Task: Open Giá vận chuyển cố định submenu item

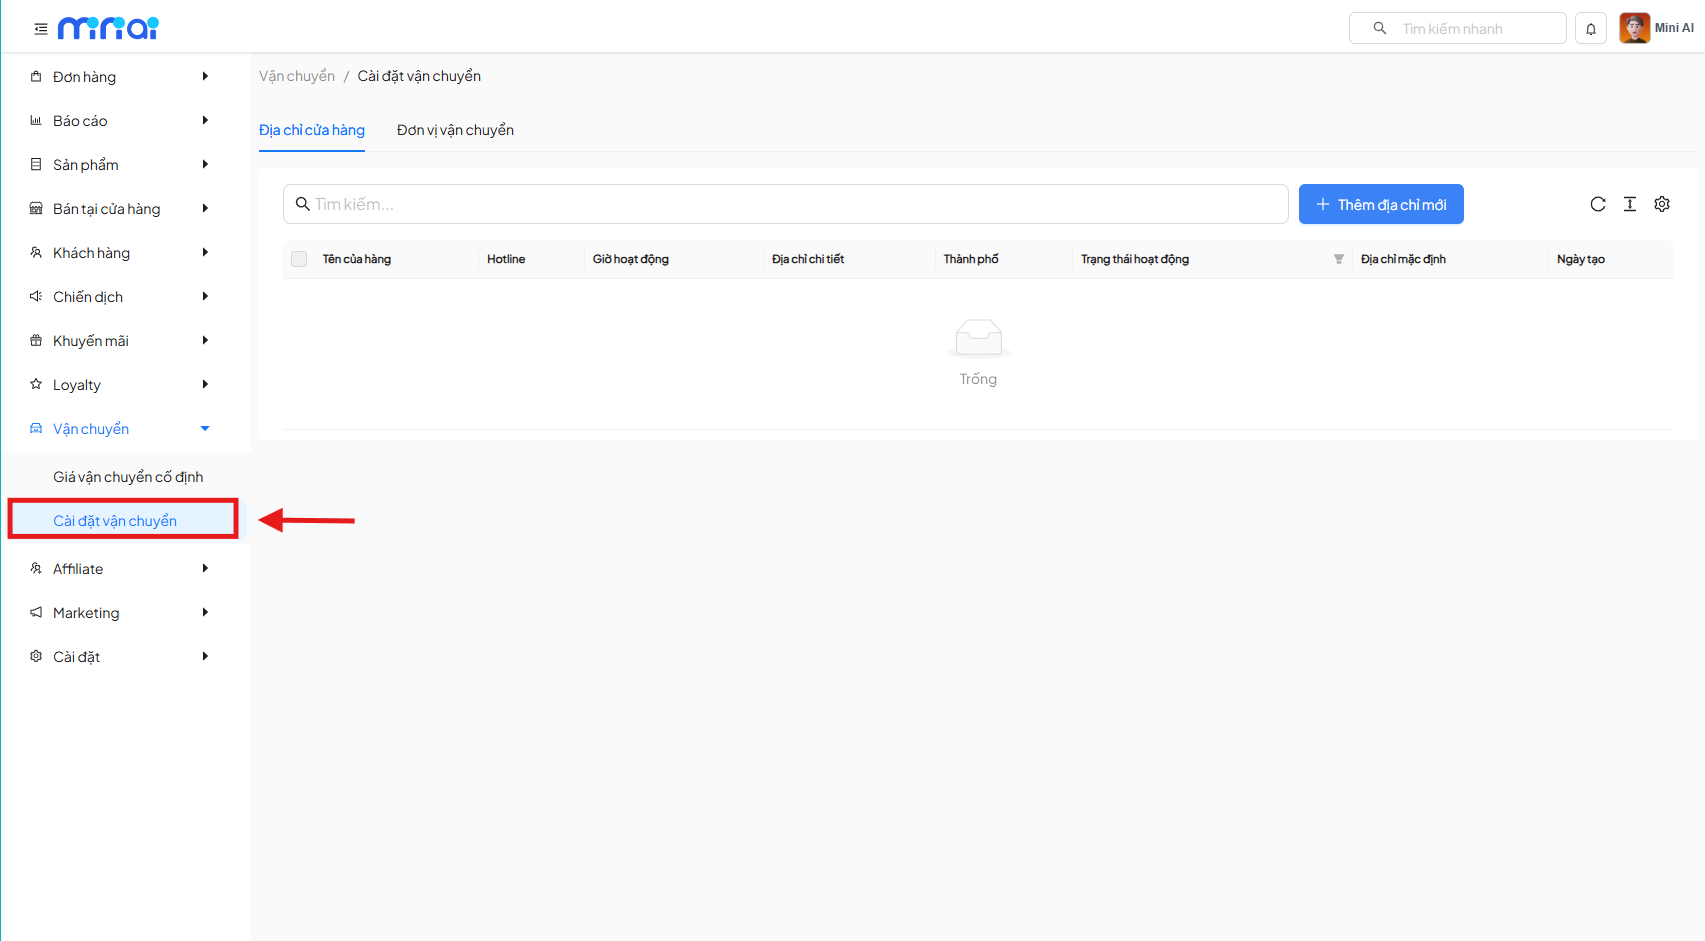Action: coord(128,477)
